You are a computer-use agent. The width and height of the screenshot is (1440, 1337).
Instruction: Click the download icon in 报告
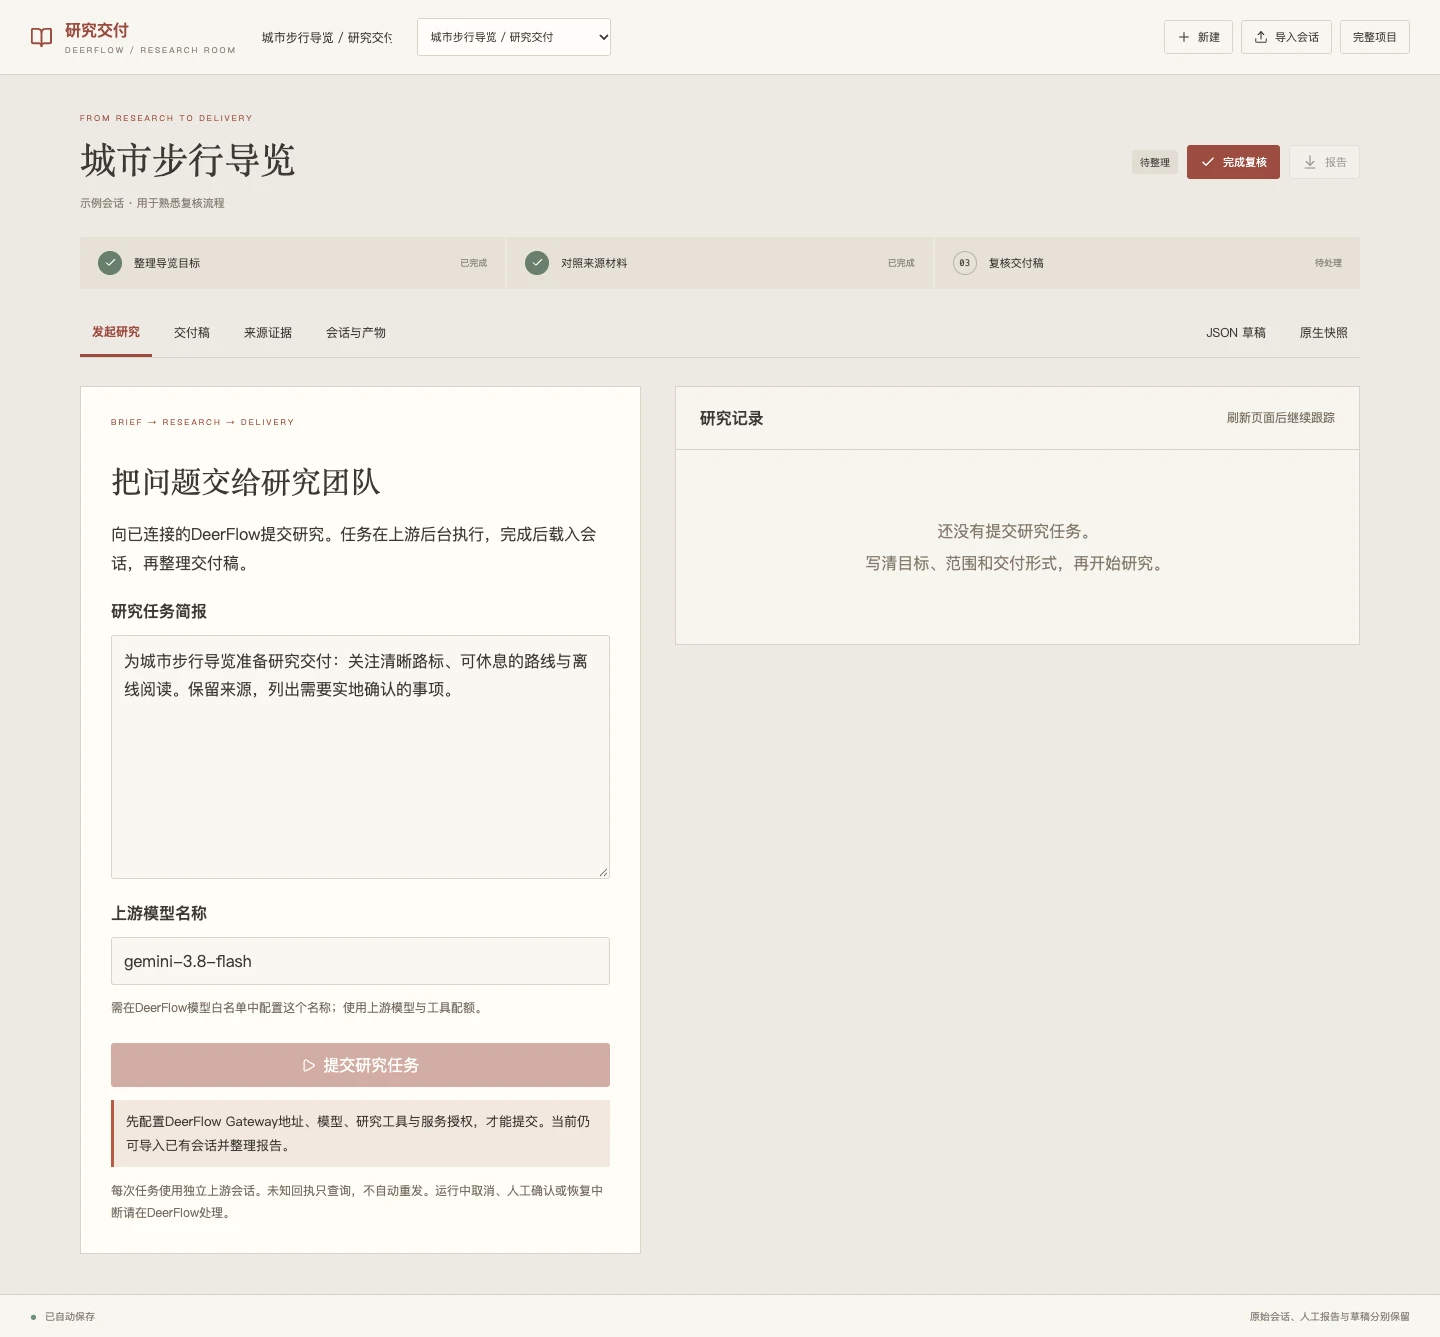(1310, 162)
